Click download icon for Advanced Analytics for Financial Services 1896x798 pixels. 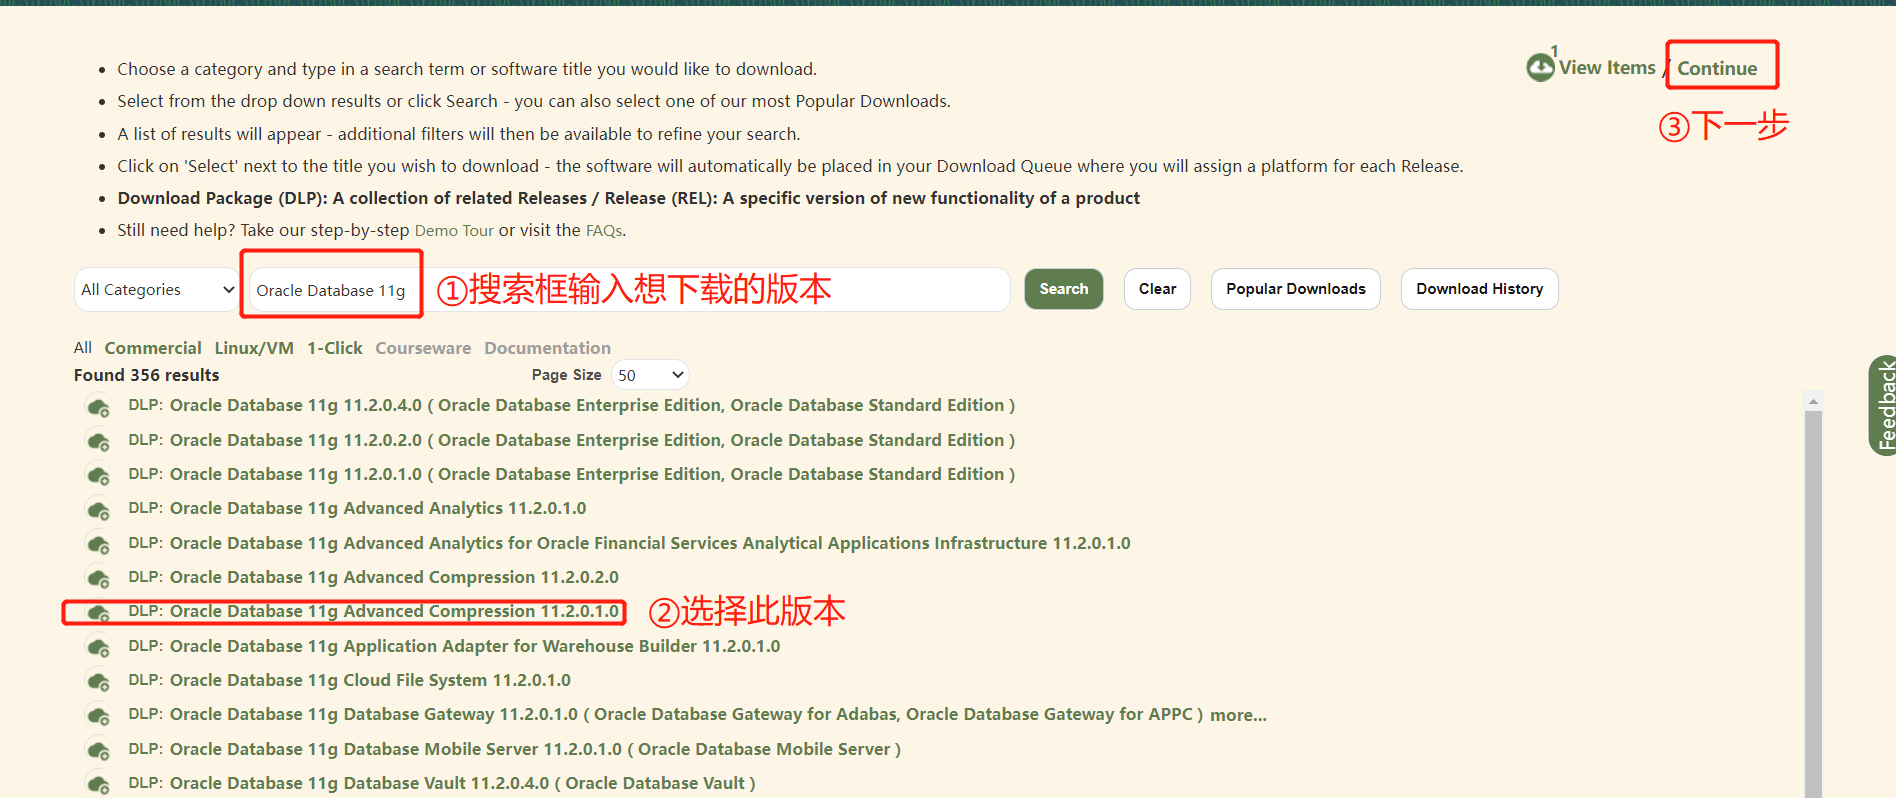click(x=98, y=544)
